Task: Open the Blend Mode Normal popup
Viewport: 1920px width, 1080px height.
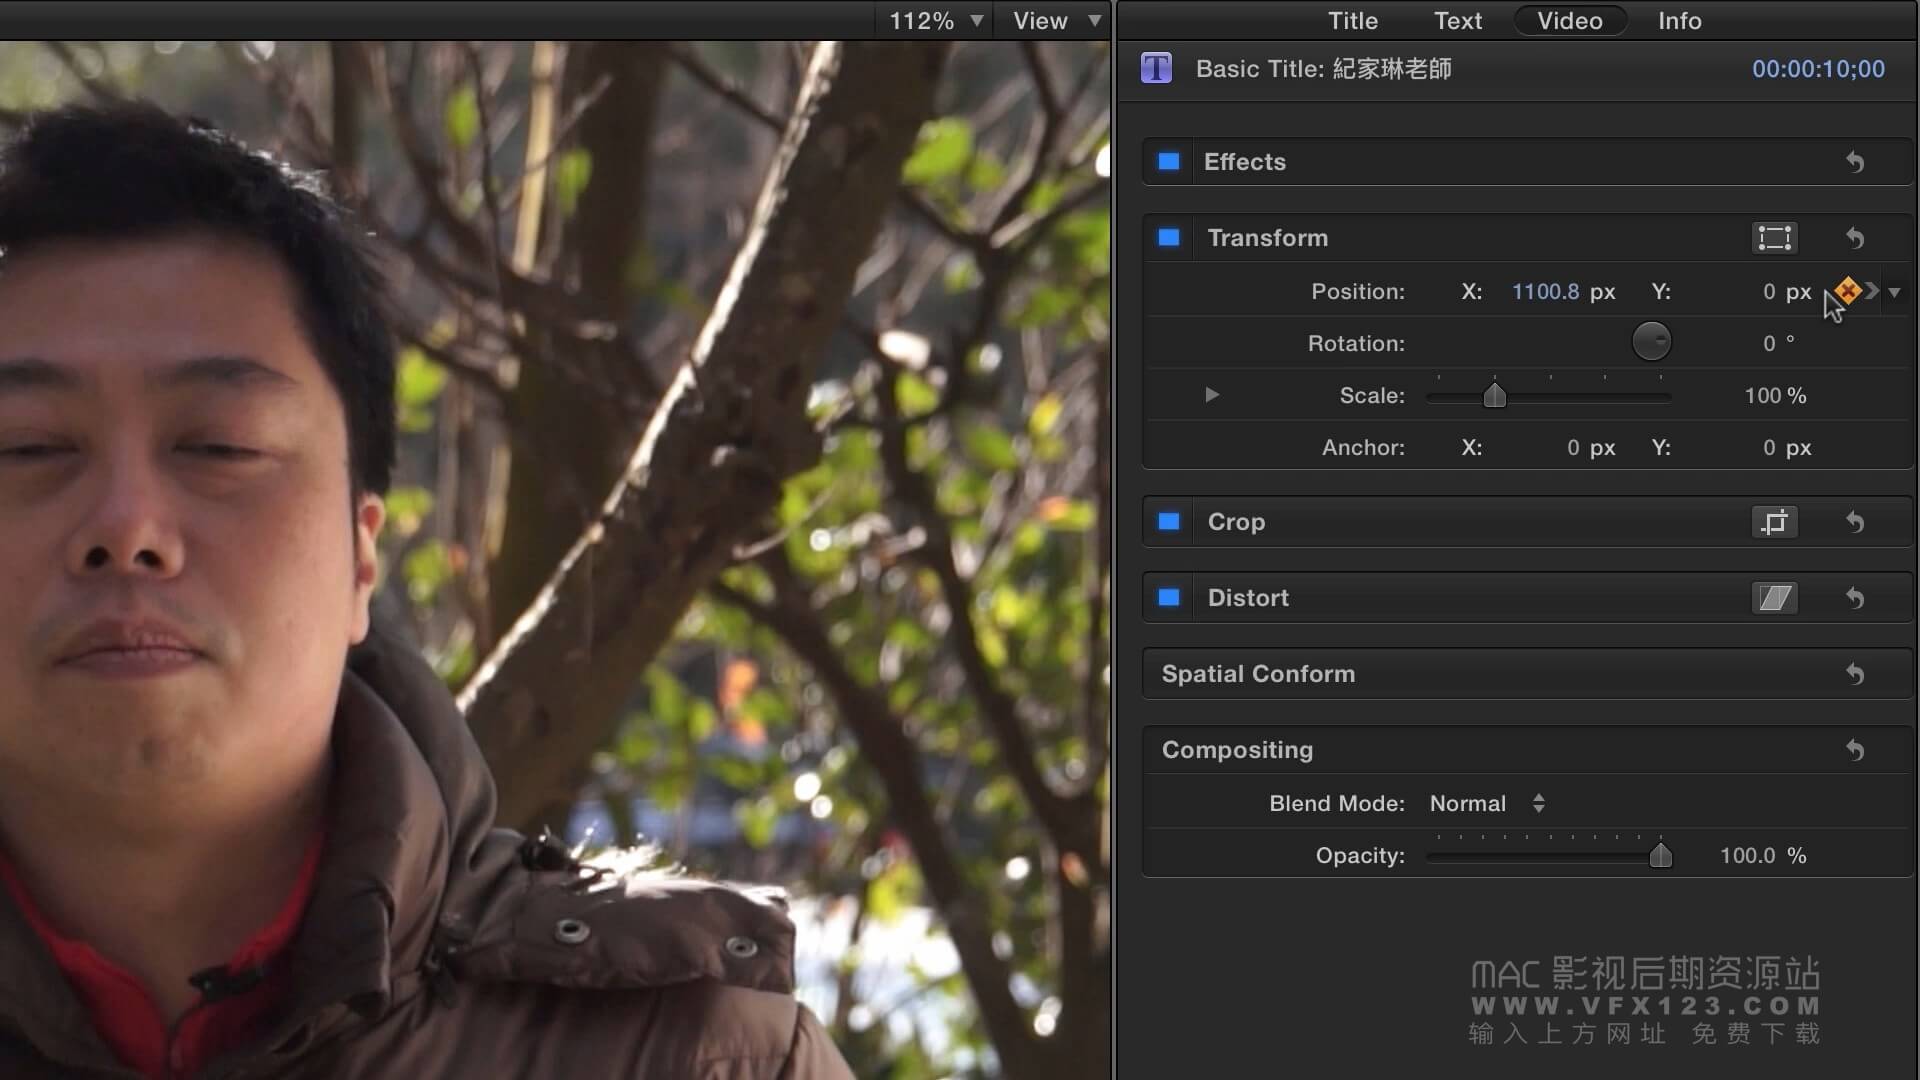Action: pyautogui.click(x=1488, y=803)
